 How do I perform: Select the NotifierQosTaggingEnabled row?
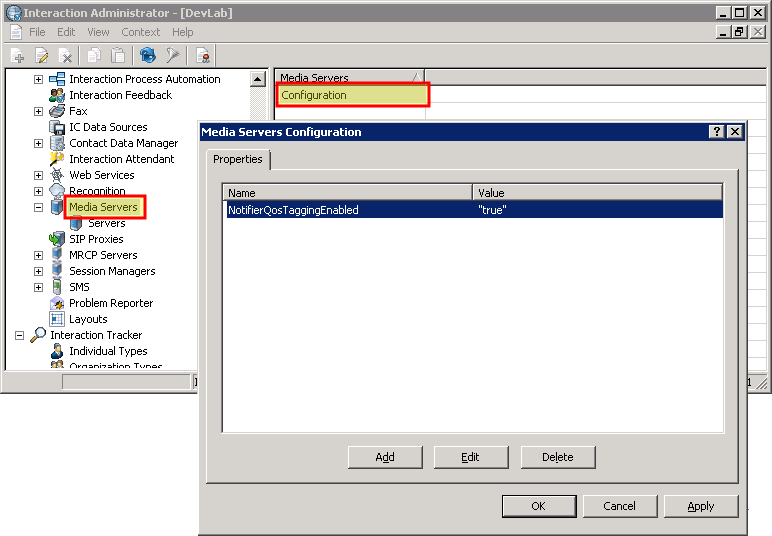pos(473,210)
